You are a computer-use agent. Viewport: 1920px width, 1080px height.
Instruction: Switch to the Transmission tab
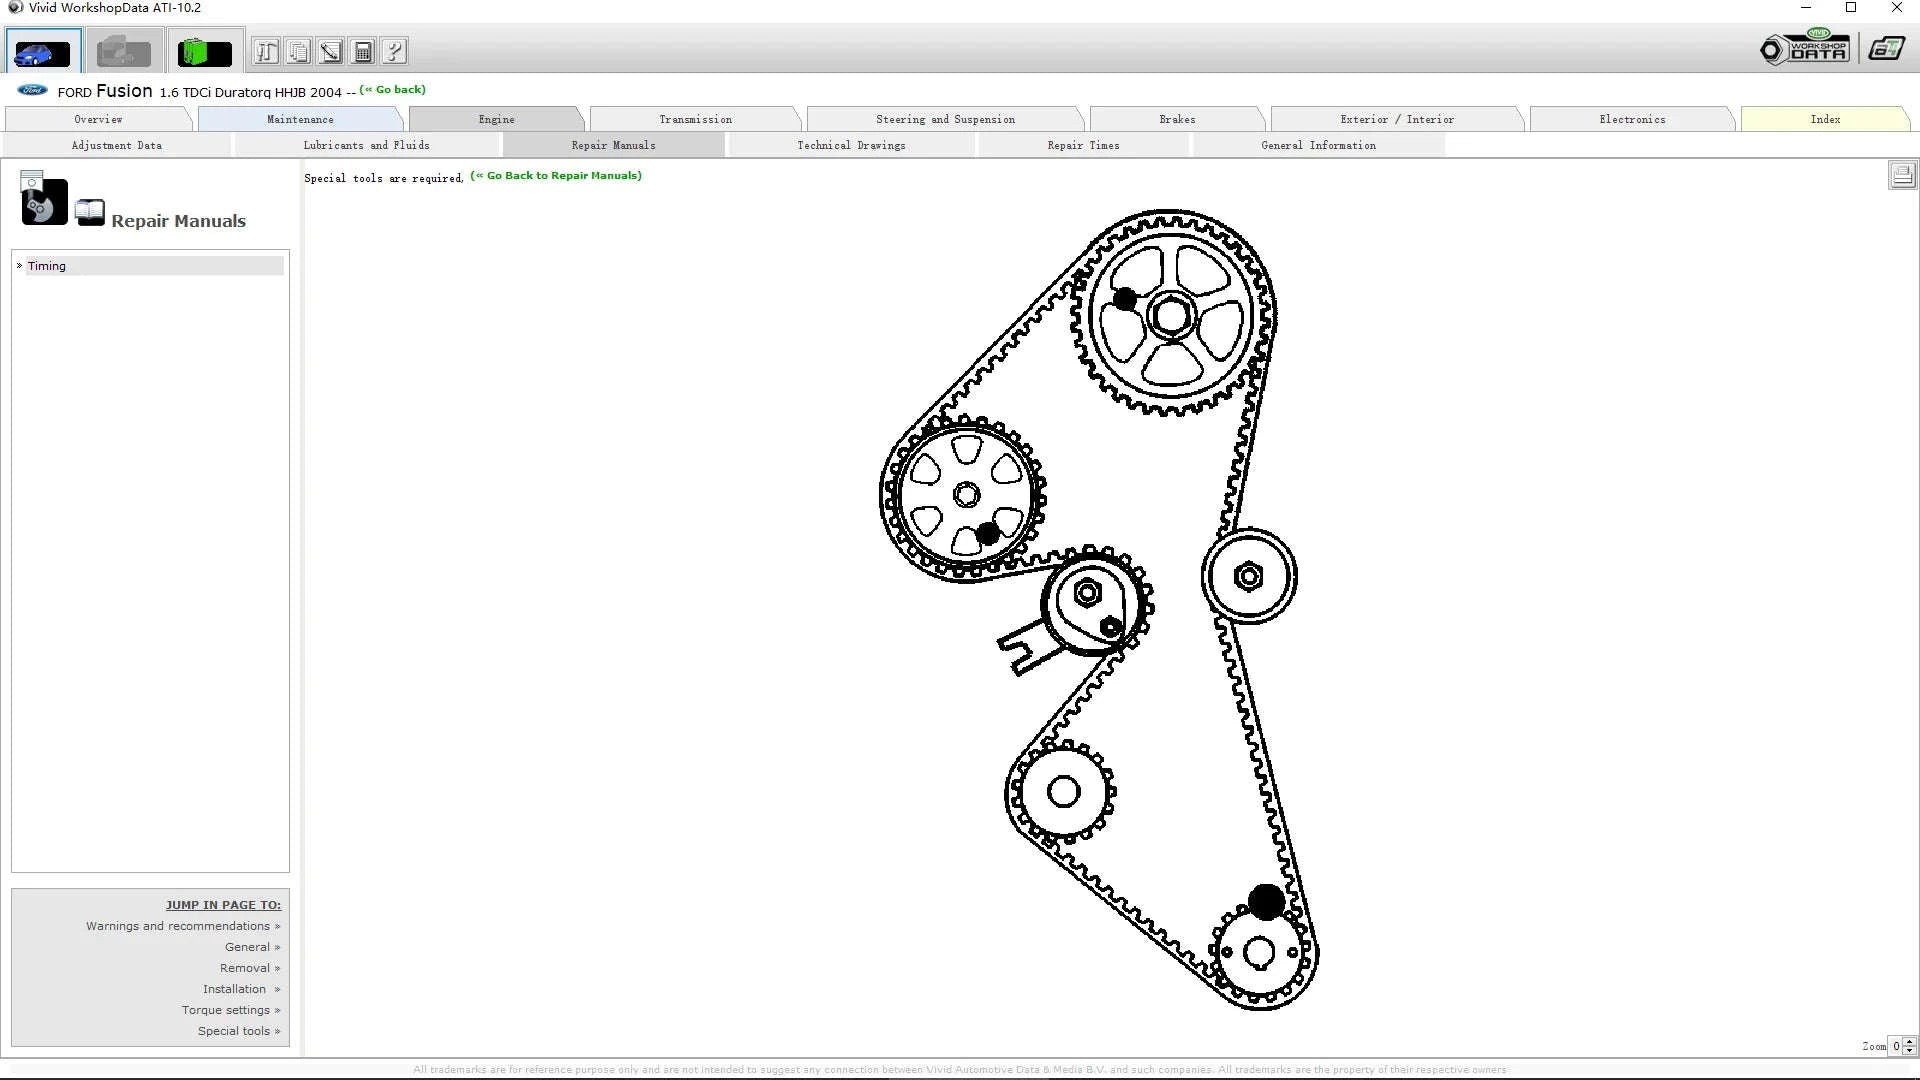(x=695, y=119)
